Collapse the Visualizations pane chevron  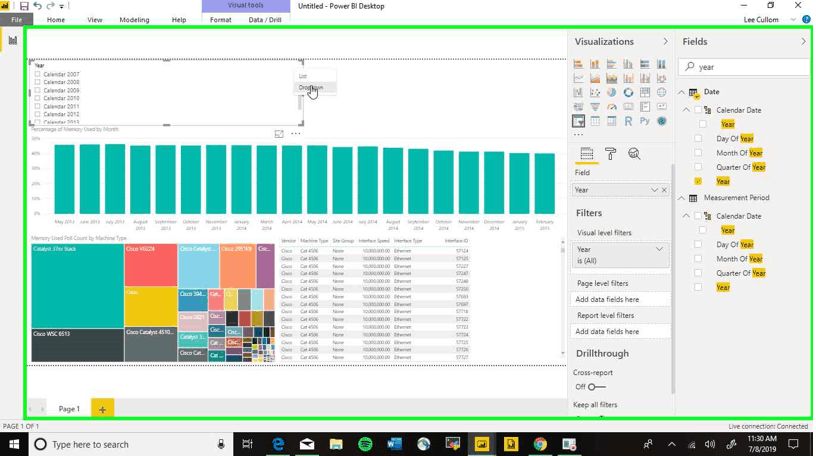(665, 41)
